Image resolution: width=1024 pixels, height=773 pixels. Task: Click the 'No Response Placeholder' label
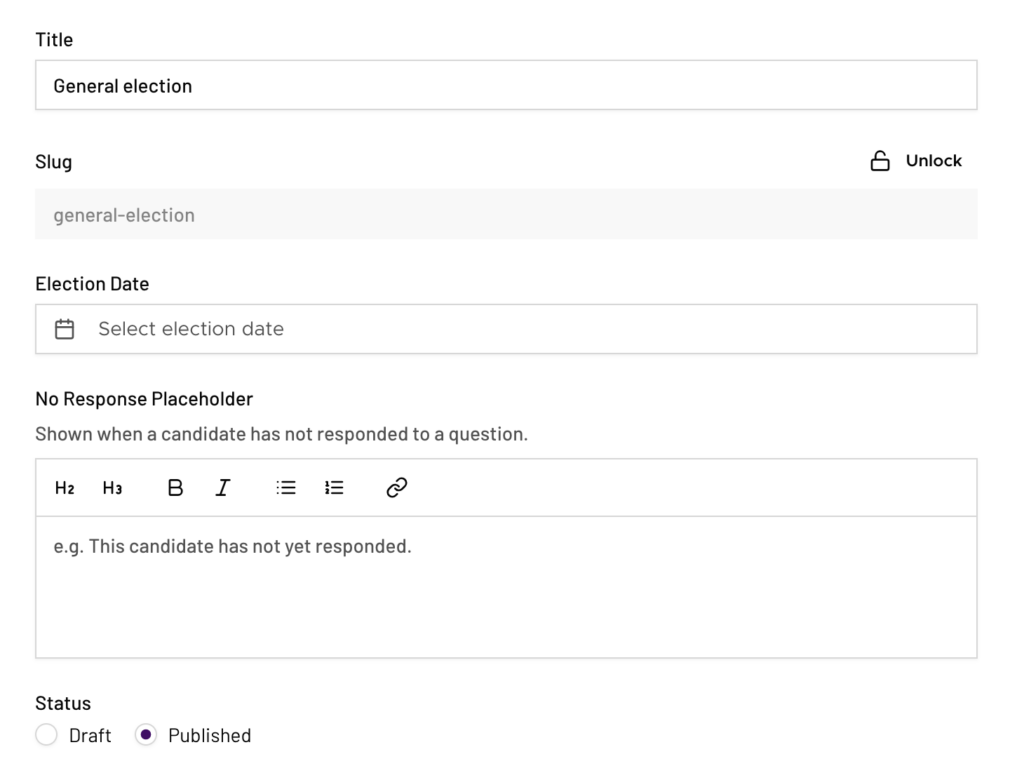(x=144, y=399)
